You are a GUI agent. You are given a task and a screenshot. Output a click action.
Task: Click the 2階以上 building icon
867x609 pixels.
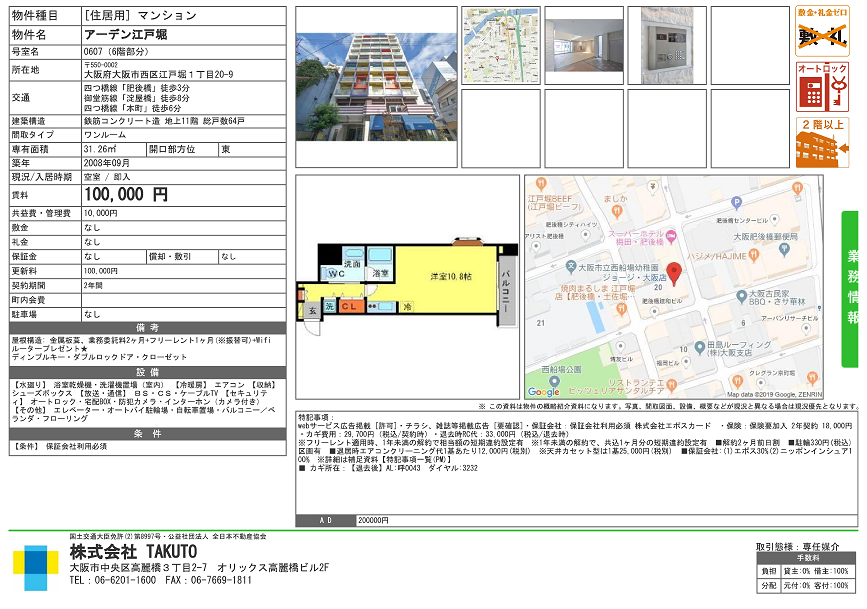click(821, 143)
